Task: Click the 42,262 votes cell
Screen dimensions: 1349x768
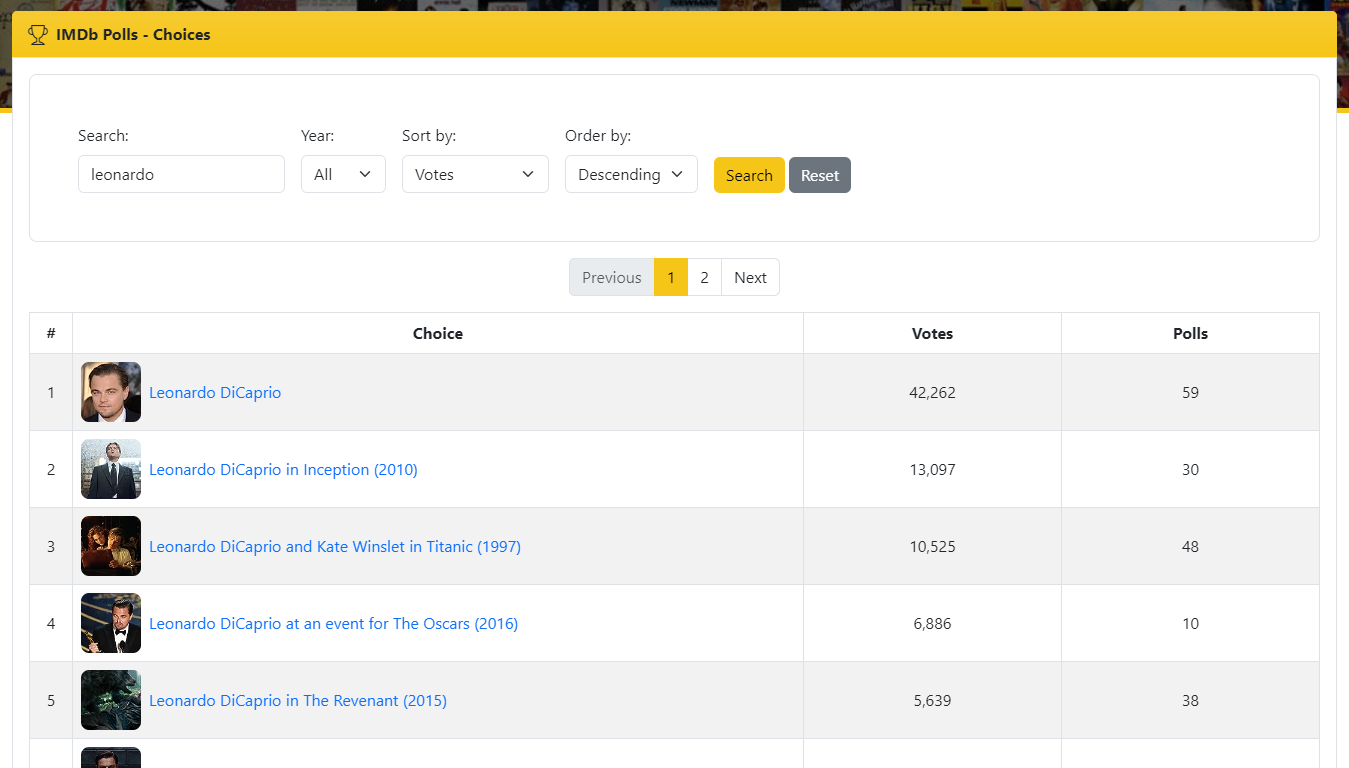Action: click(x=932, y=392)
